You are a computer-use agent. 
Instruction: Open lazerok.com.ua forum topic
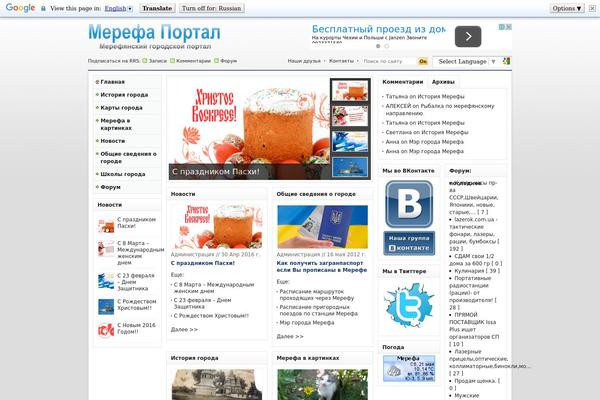[474, 234]
